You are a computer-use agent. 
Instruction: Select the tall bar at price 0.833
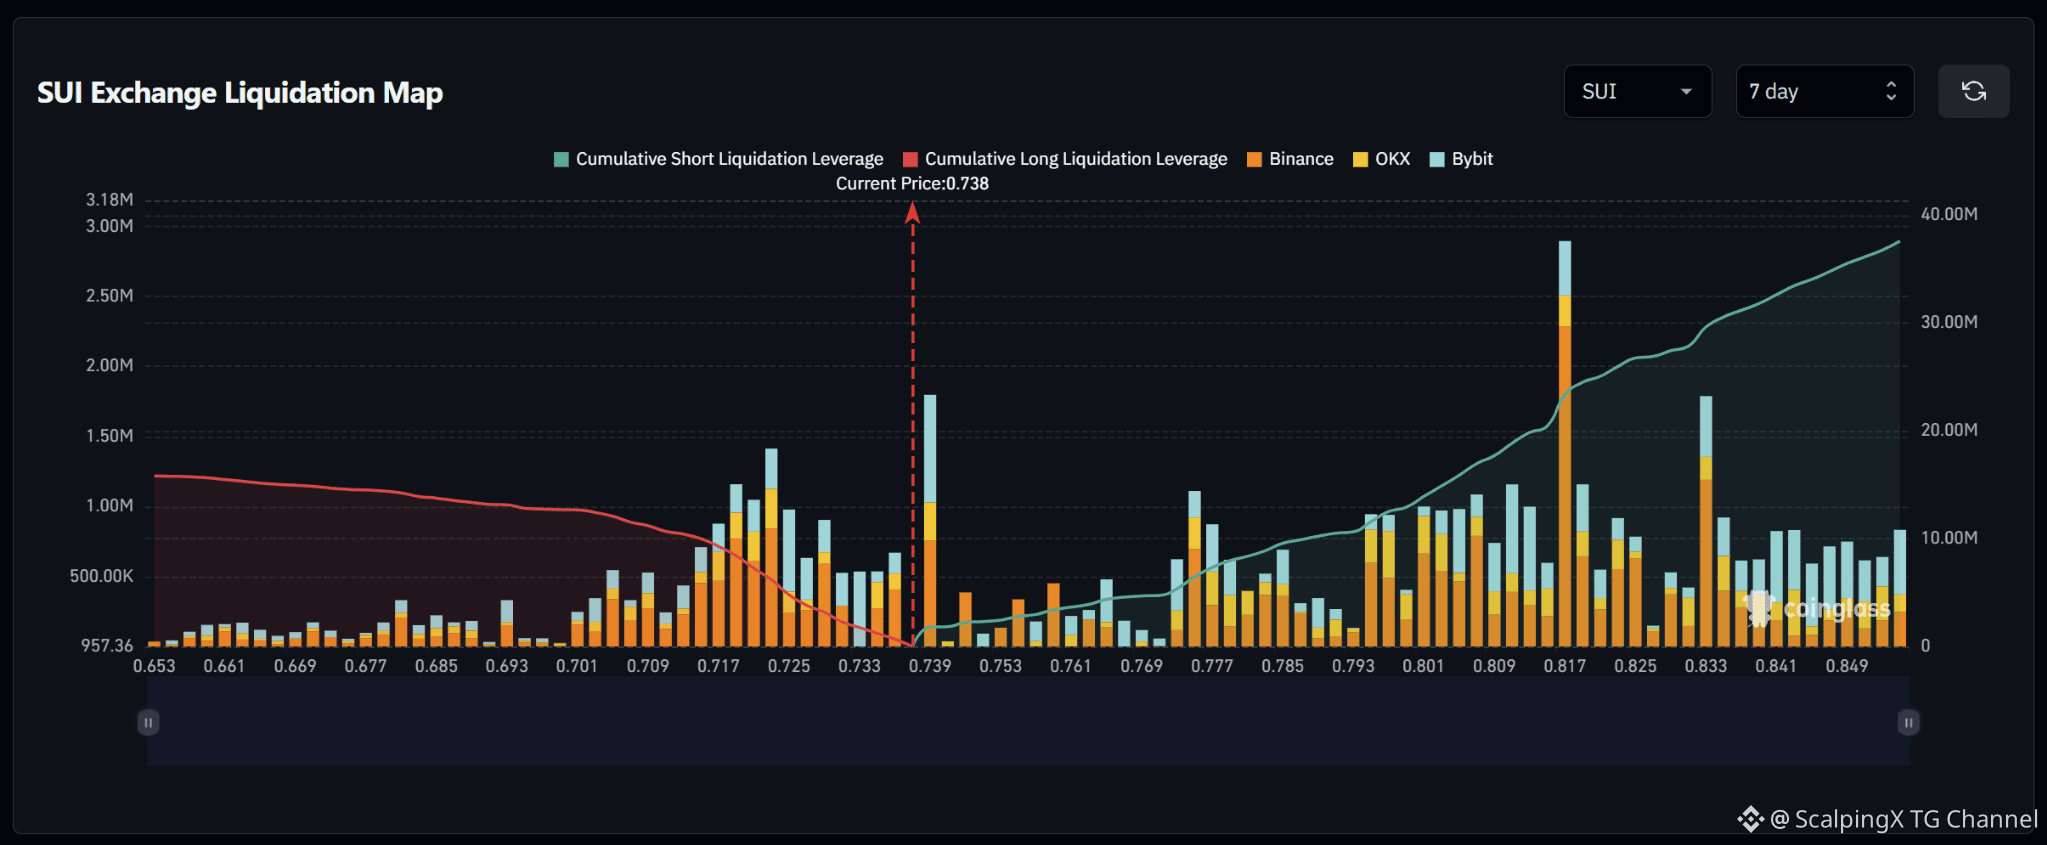pyautogui.click(x=1706, y=522)
